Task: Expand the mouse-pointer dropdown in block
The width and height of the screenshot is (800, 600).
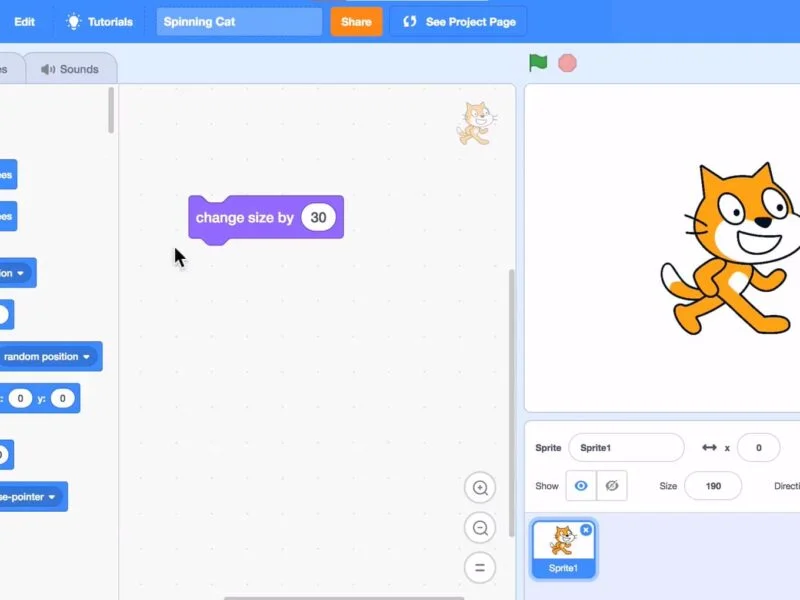Action: 52,497
